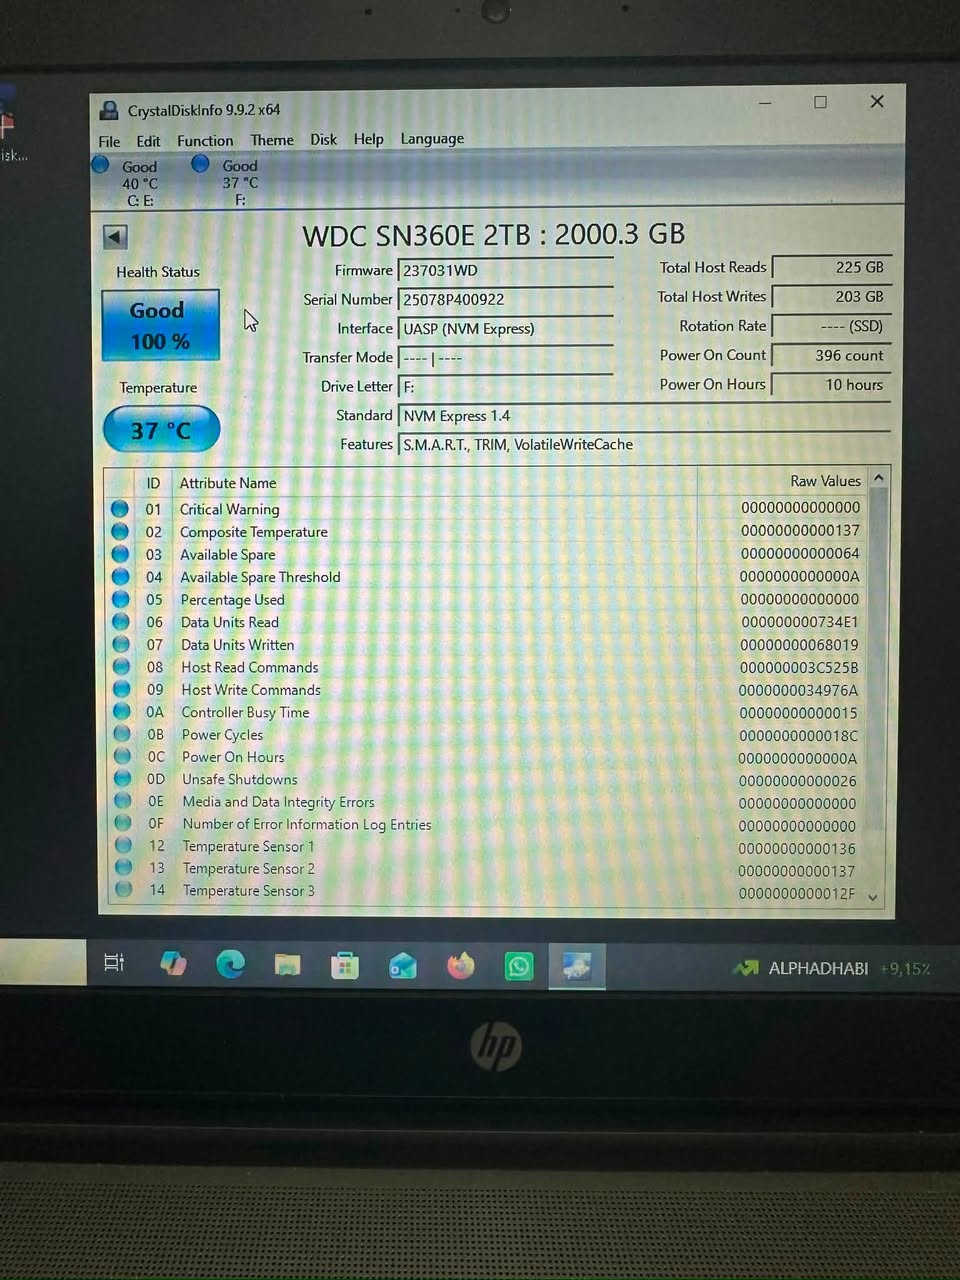
Task: Open the Theme menu
Action: click(x=272, y=140)
